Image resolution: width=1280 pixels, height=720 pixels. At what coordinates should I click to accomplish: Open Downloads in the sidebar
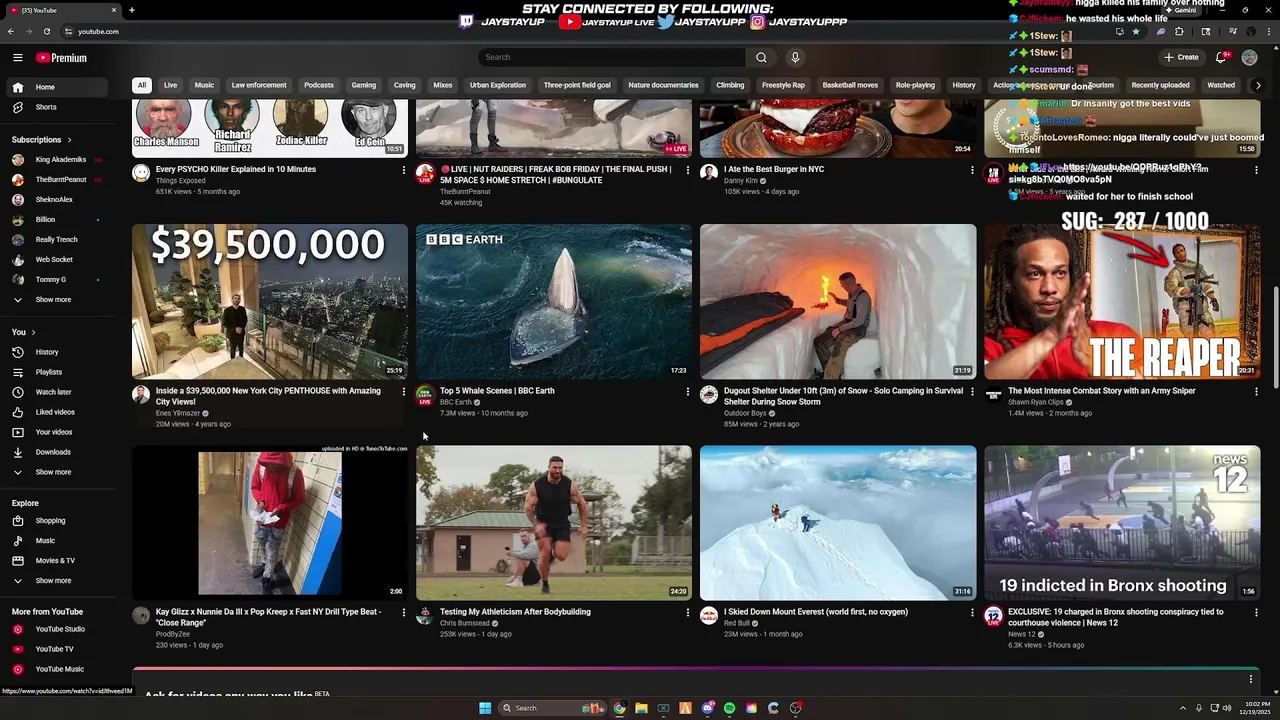pos(58,452)
